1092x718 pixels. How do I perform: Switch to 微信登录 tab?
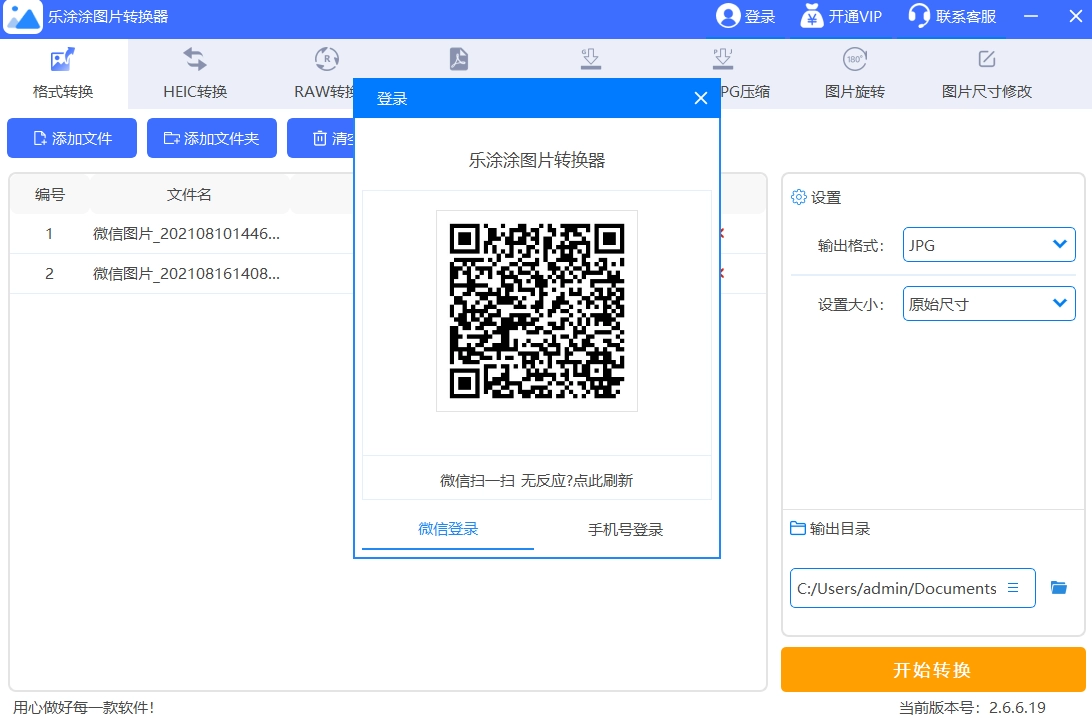click(448, 529)
